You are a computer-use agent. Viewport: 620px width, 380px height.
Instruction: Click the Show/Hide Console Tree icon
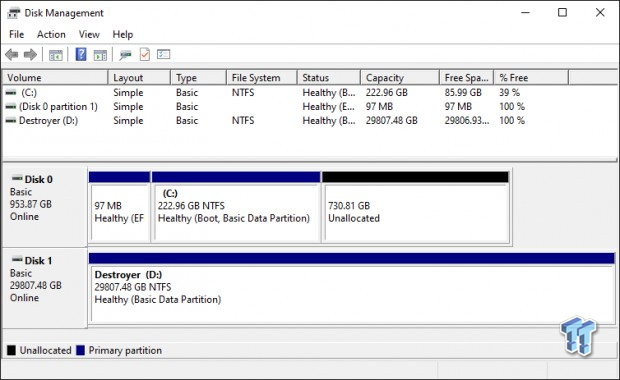click(x=56, y=55)
